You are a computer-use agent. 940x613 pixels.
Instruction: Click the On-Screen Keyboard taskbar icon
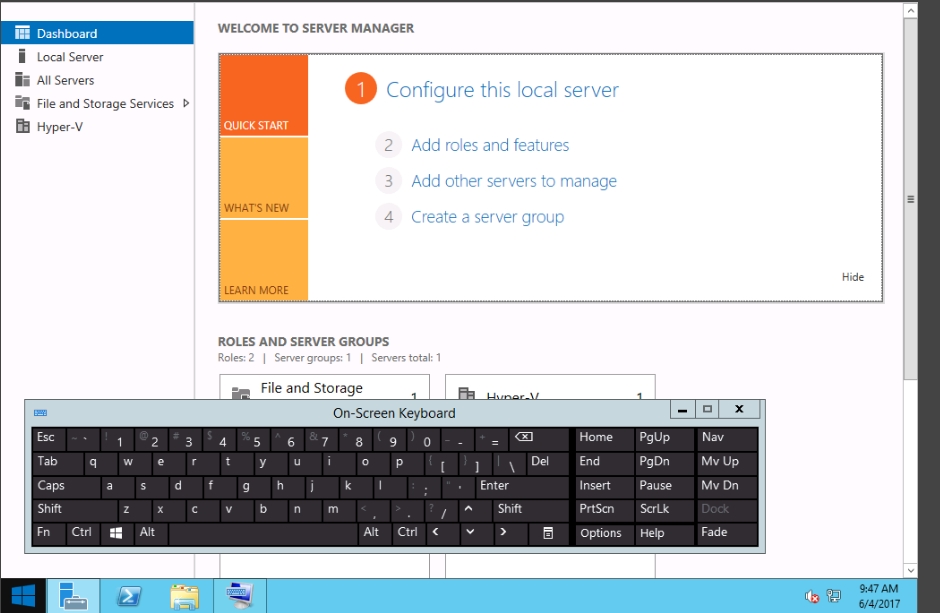tap(240, 596)
